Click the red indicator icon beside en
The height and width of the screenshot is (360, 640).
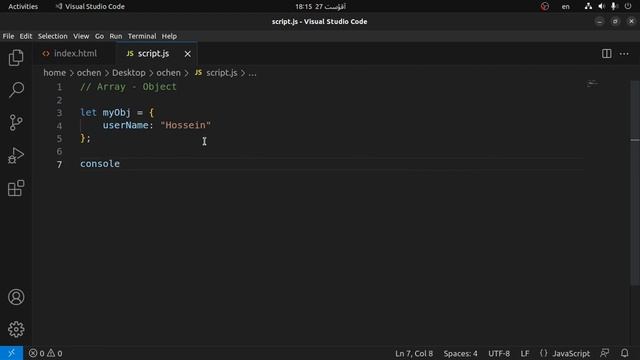pos(544,6)
